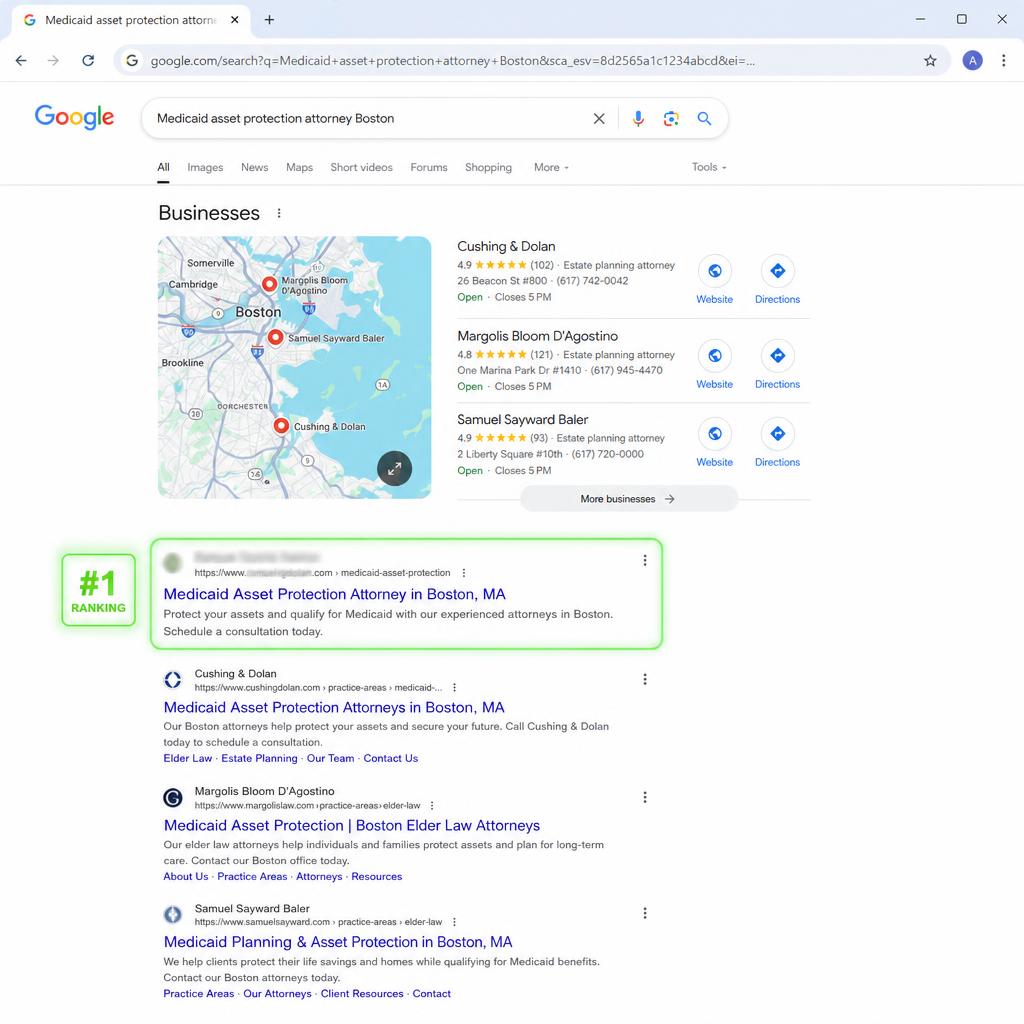Switch to Short videos tab

coord(362,167)
